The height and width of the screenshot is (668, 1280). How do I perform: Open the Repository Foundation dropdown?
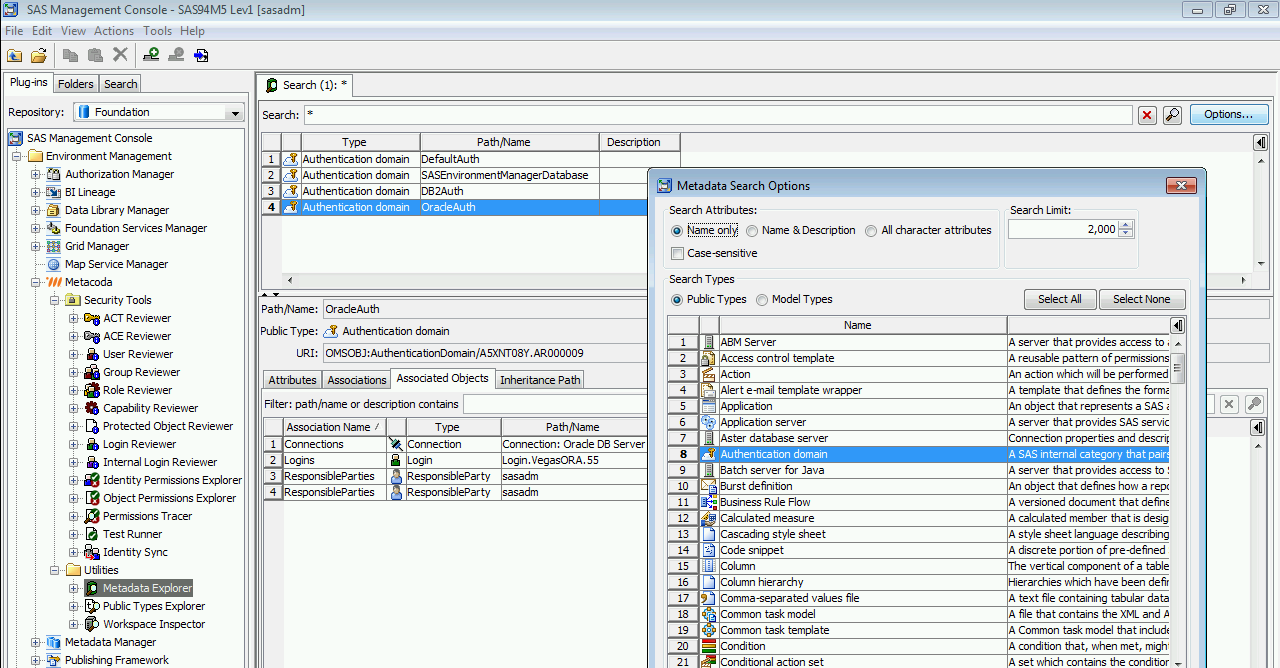point(235,113)
